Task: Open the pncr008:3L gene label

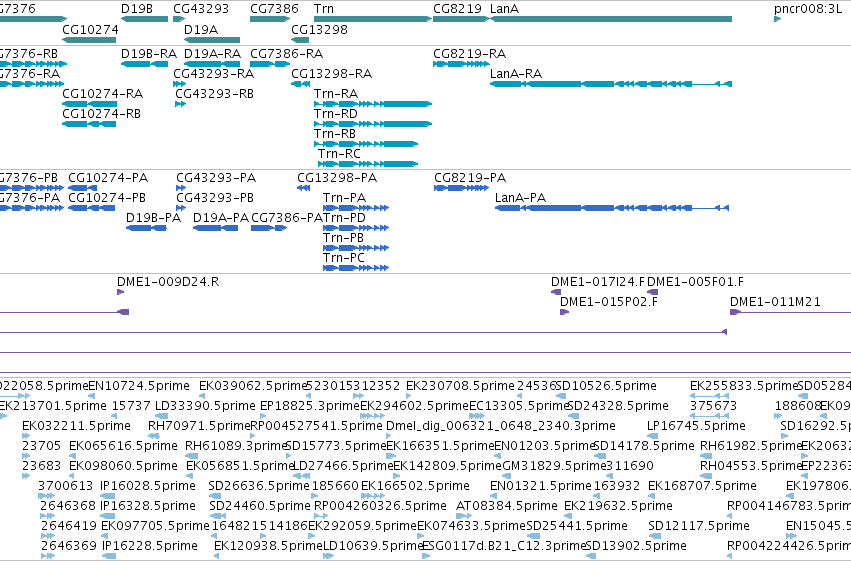Action: coord(808,9)
